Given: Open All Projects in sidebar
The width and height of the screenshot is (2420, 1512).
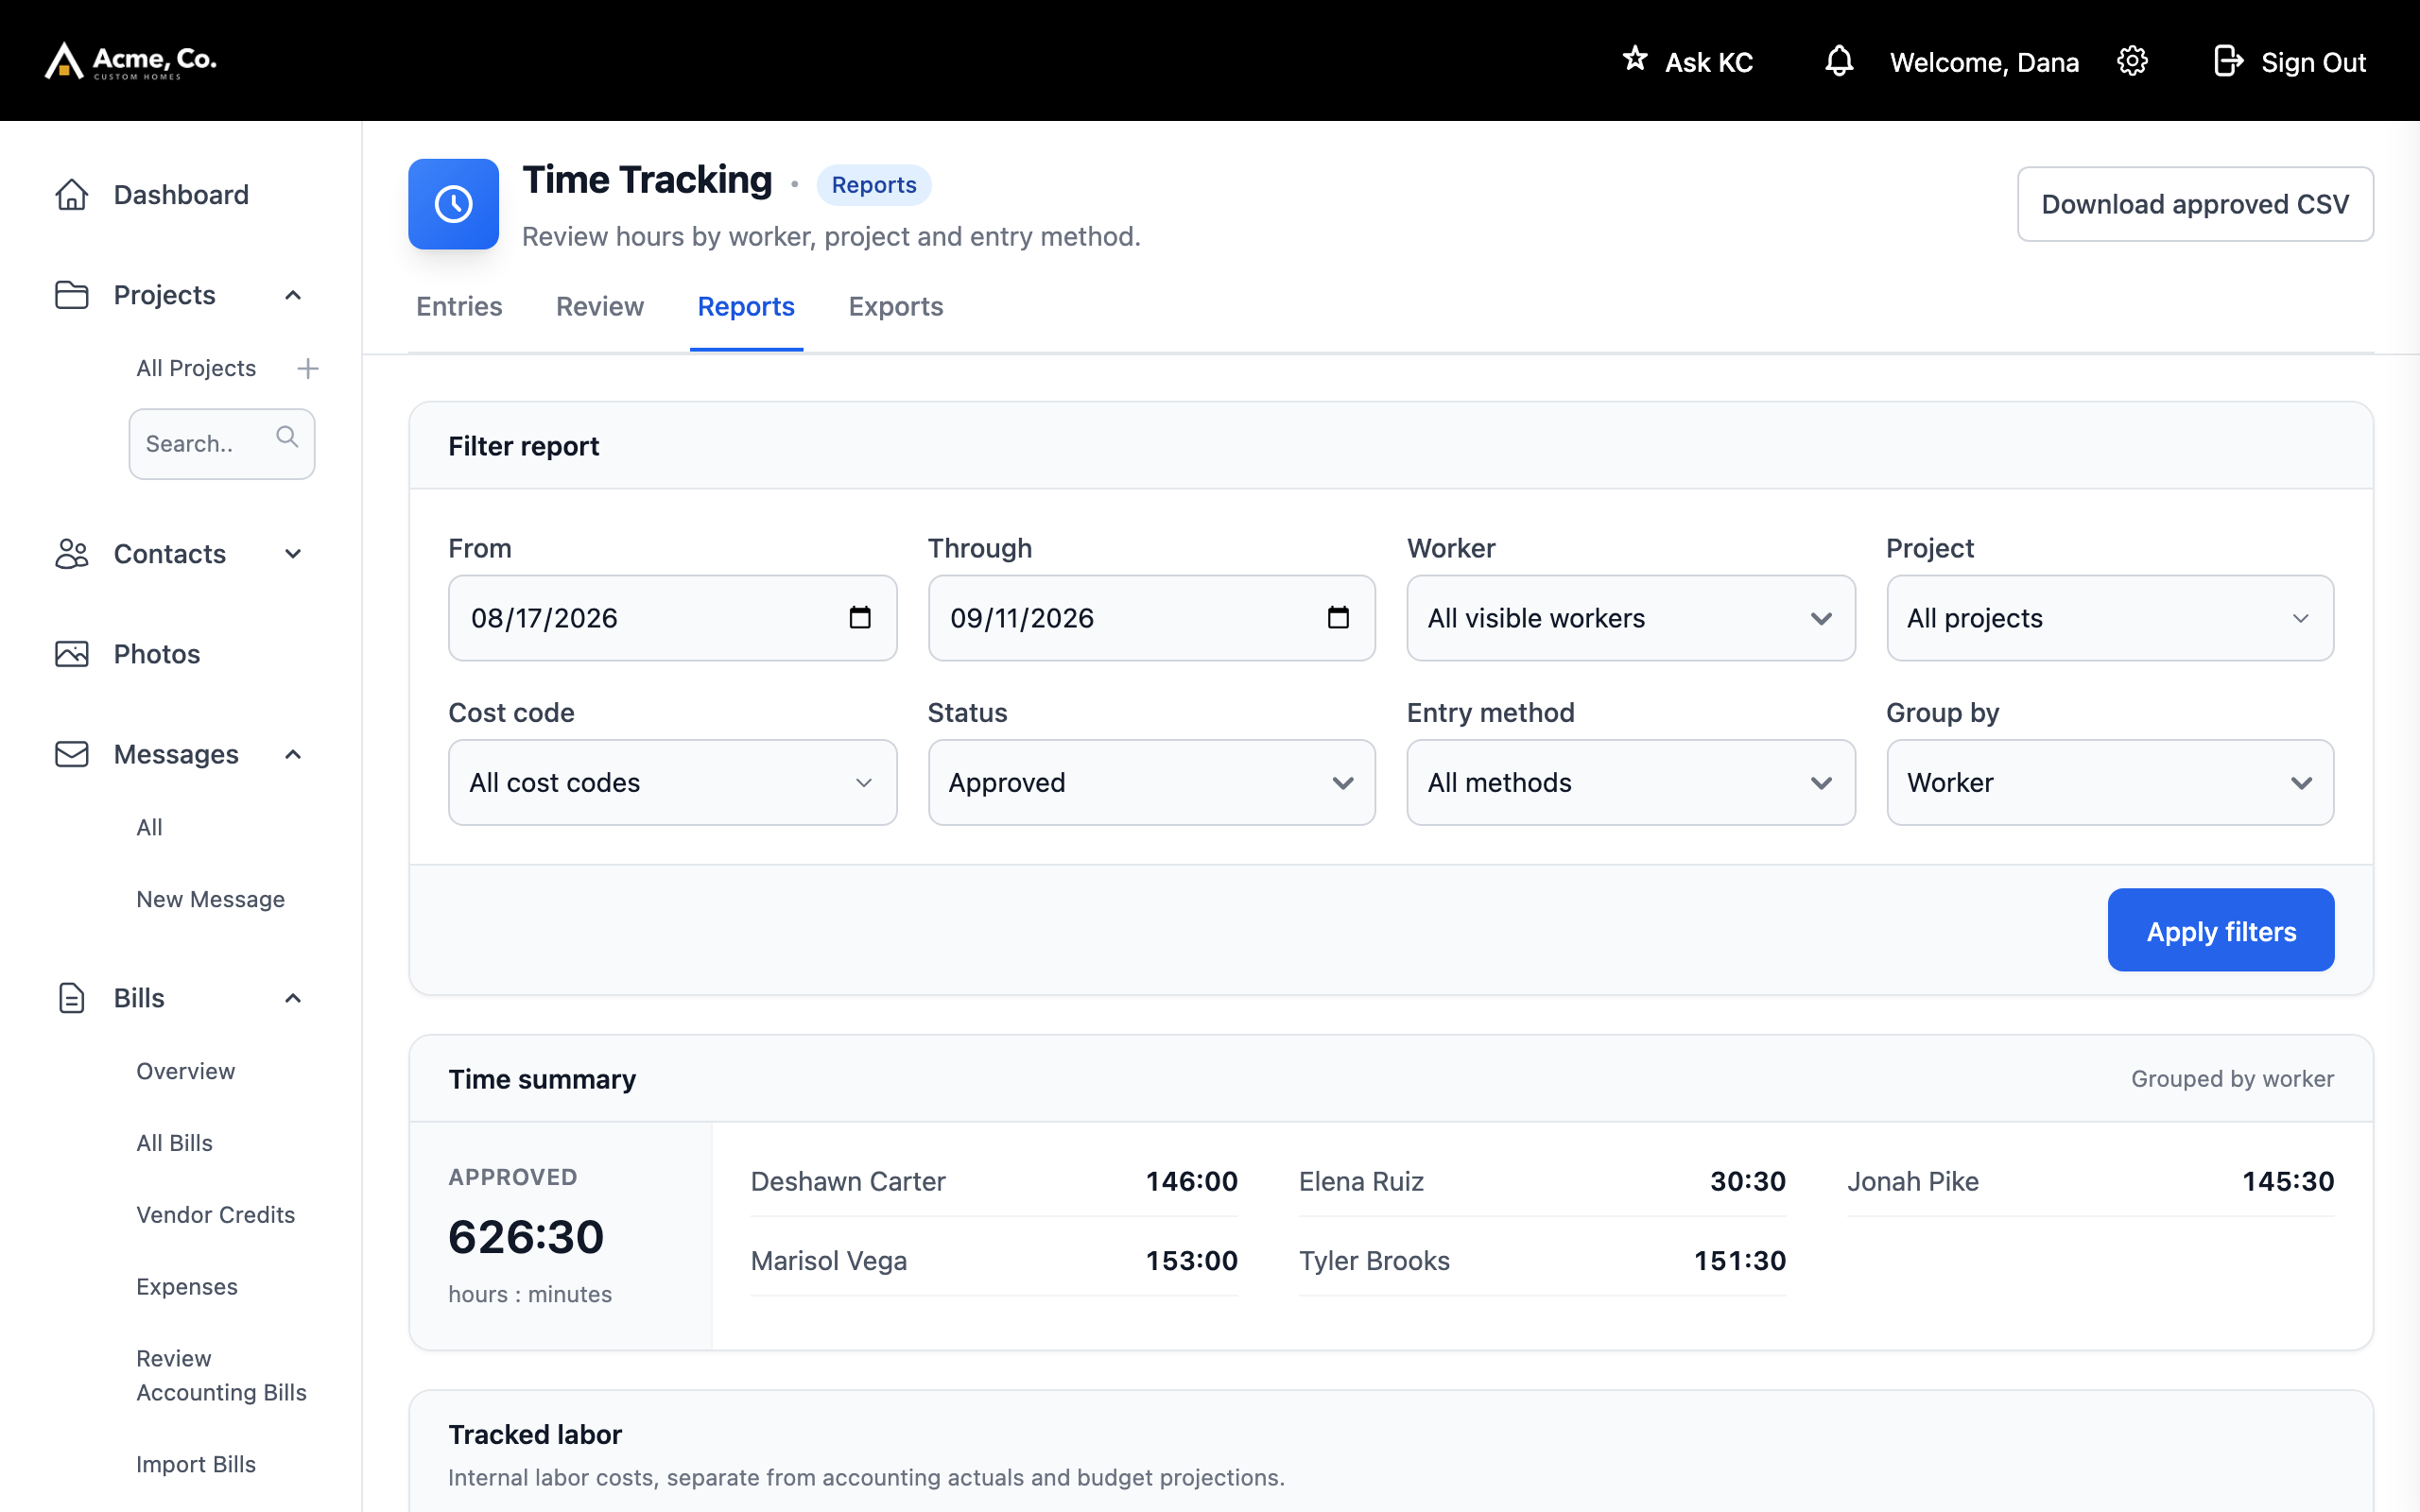Looking at the screenshot, I should [196, 368].
